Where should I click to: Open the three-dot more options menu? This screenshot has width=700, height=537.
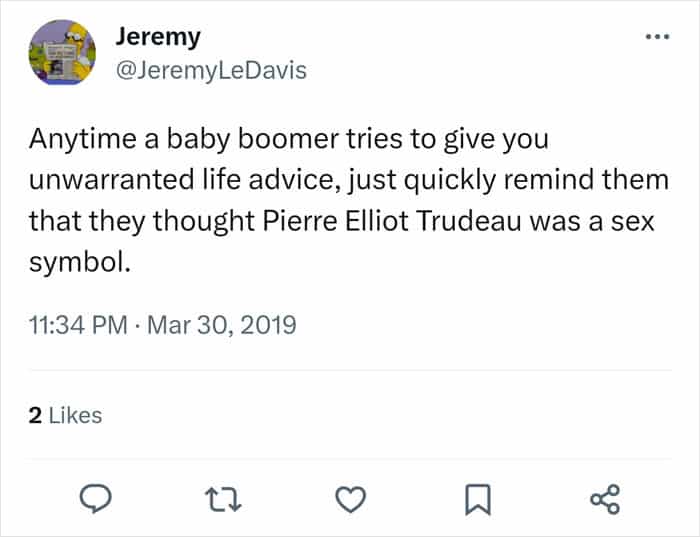tap(658, 37)
